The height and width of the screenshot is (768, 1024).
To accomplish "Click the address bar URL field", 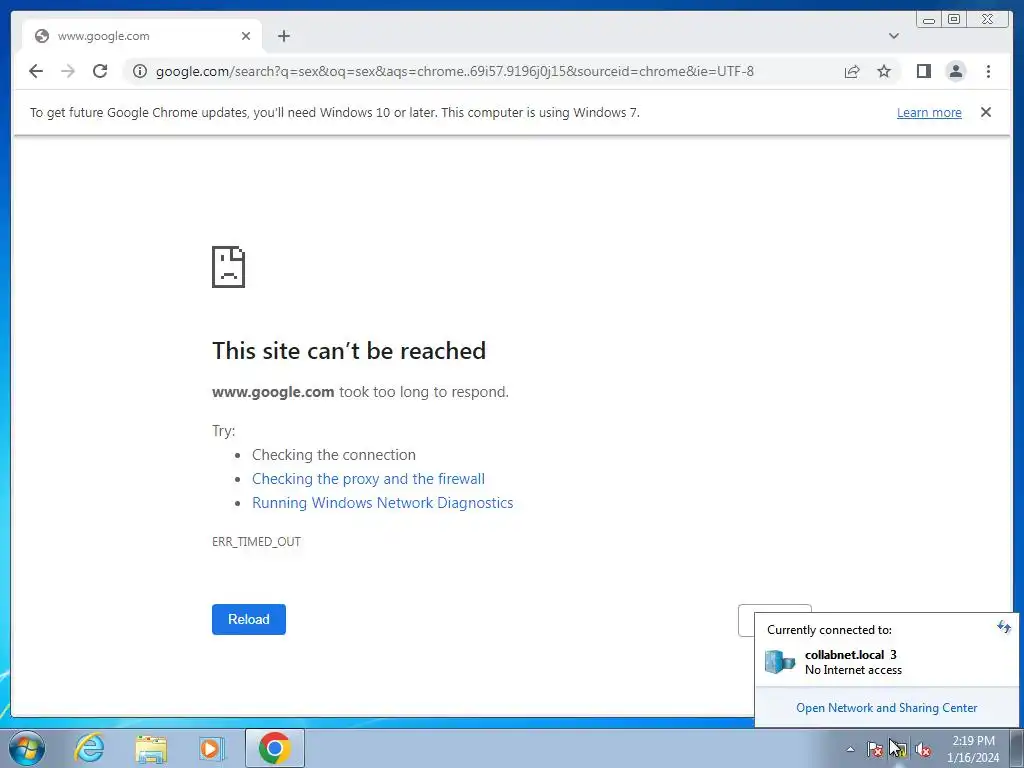I will pos(455,71).
